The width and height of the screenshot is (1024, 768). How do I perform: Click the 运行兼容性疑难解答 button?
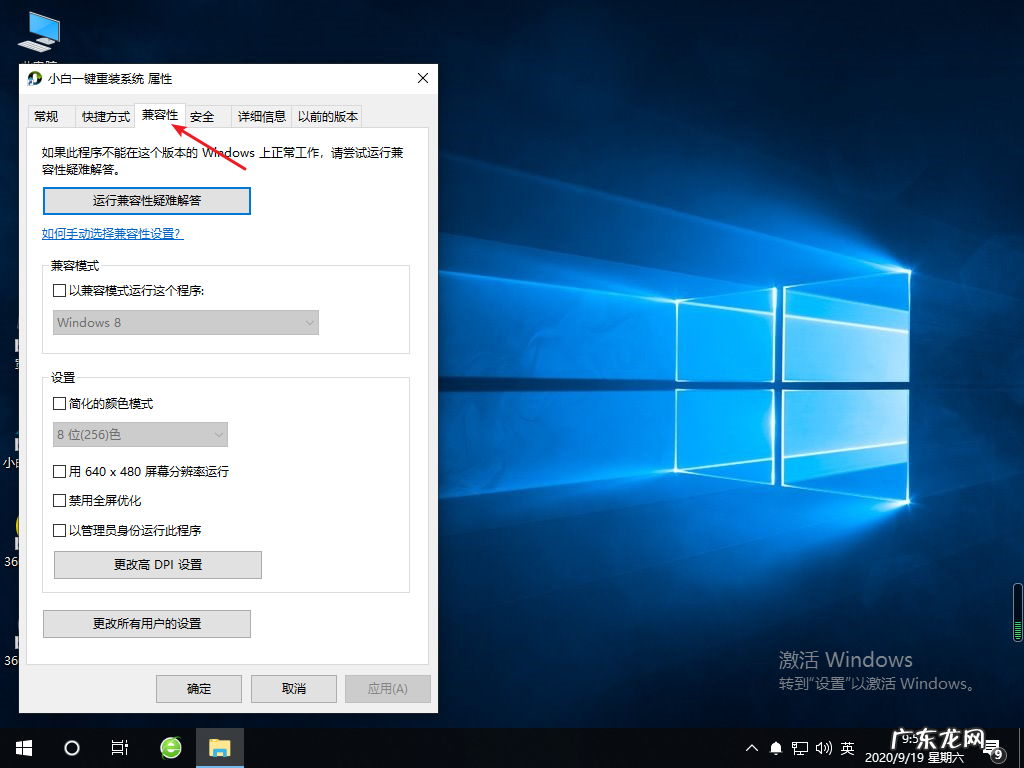146,200
